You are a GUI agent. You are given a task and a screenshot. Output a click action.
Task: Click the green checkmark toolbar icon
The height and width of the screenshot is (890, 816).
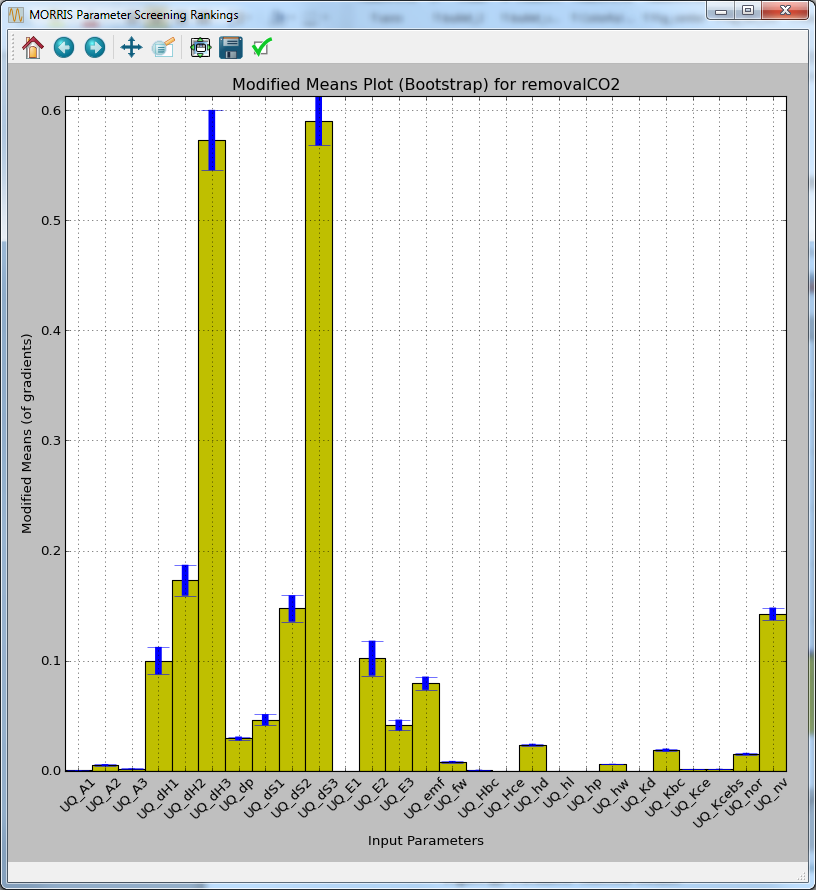tap(262, 47)
